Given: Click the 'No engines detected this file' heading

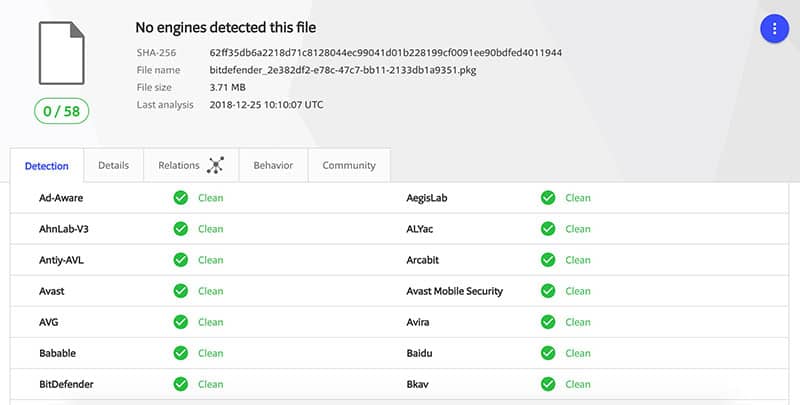Looking at the screenshot, I should [x=226, y=28].
